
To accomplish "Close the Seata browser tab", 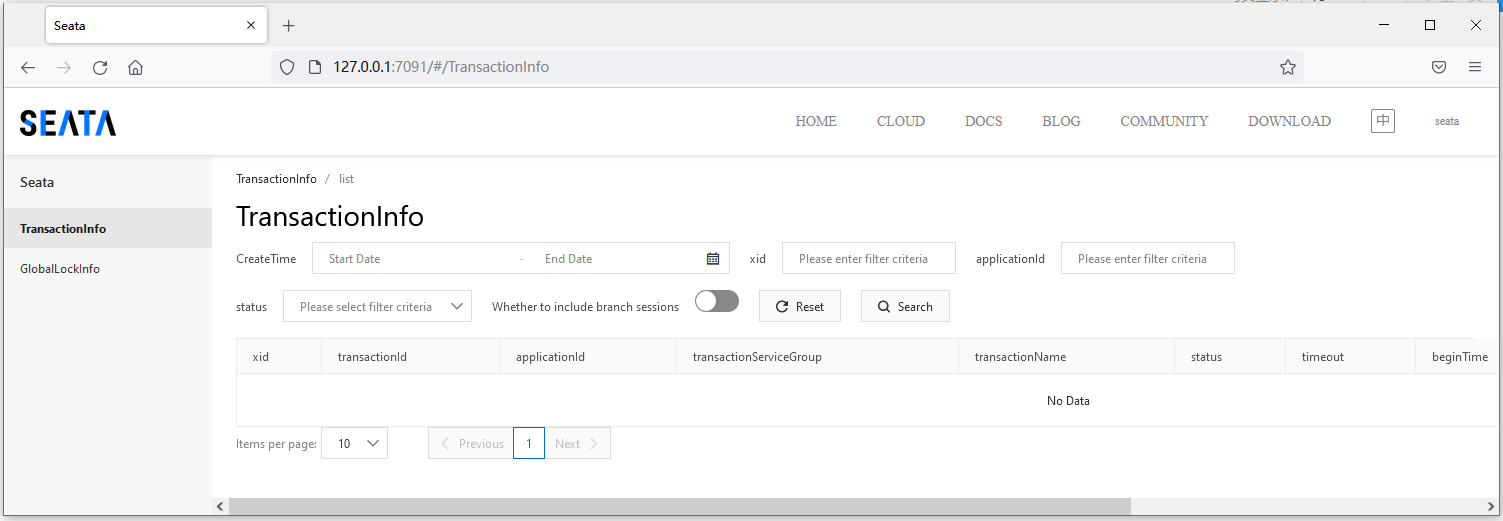I will point(251,26).
